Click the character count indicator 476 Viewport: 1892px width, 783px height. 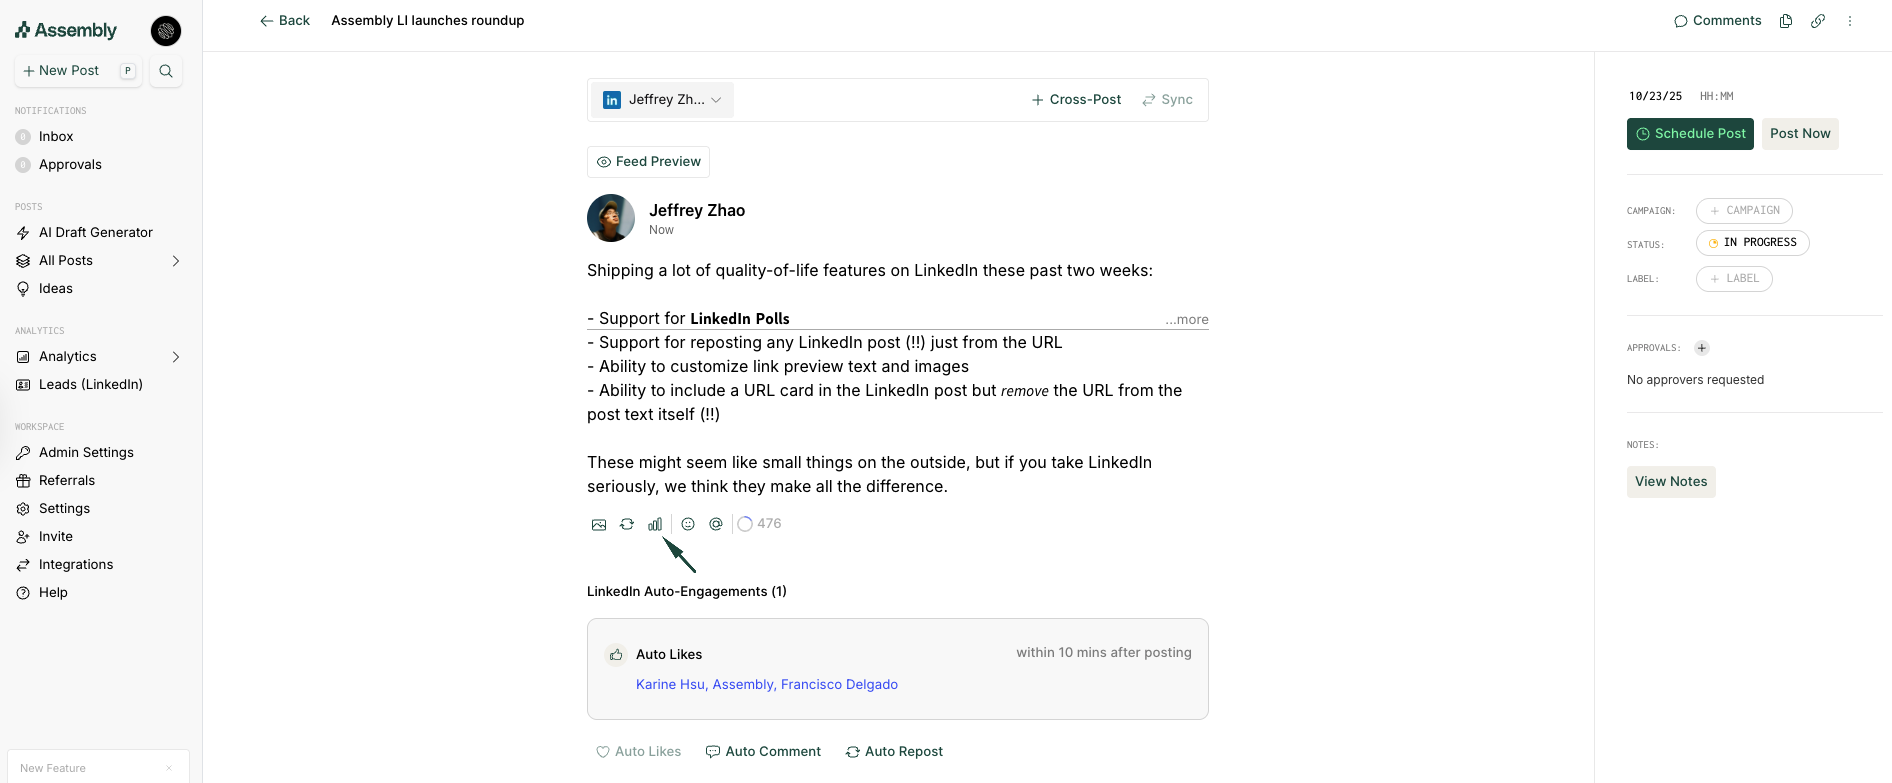[x=760, y=524]
